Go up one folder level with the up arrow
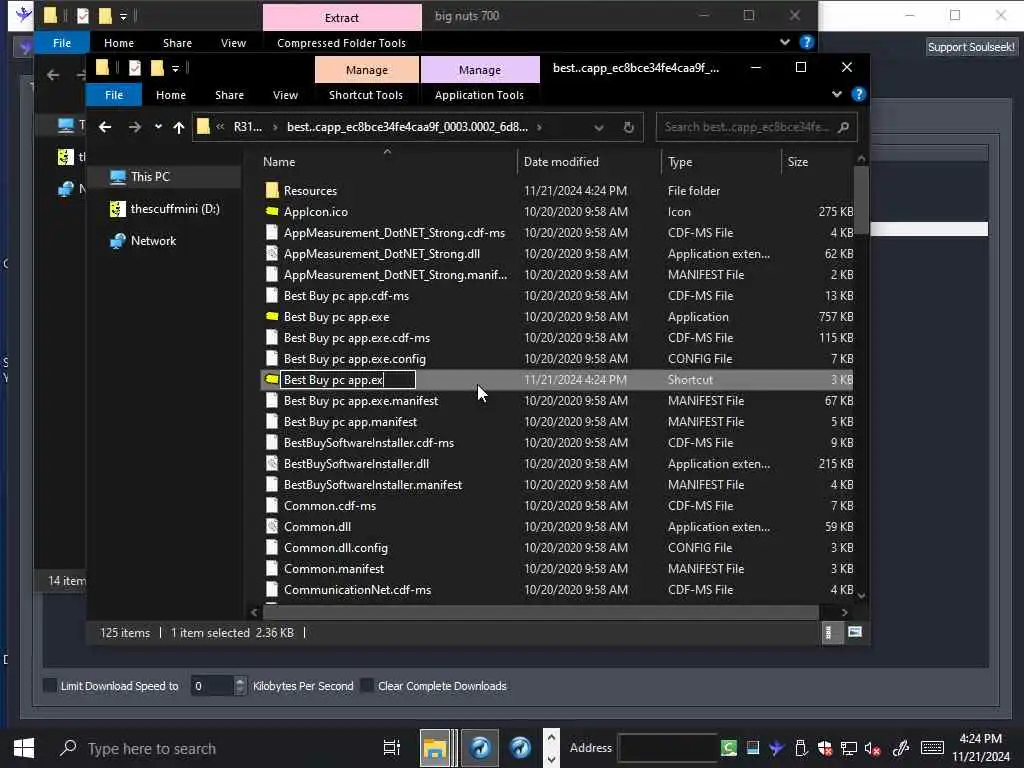This screenshot has height=768, width=1024. pyautogui.click(x=178, y=127)
